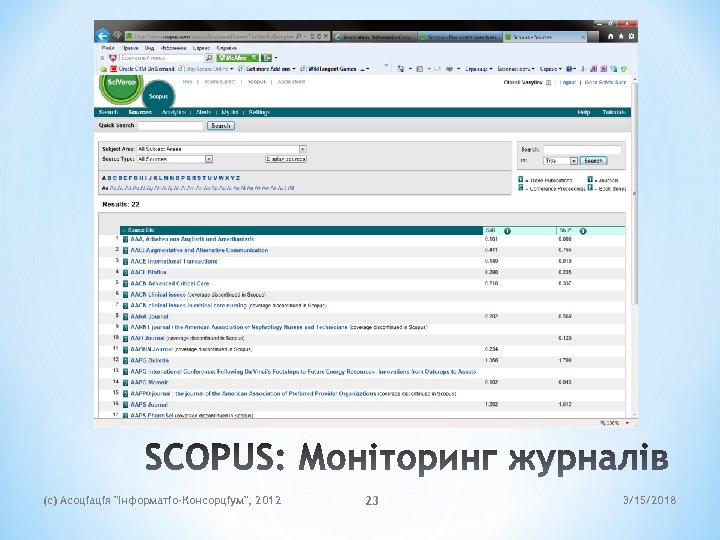This screenshot has height=540, width=720.
Task: Click source-type icon beside AAPS Journal
Action: pos(125,405)
